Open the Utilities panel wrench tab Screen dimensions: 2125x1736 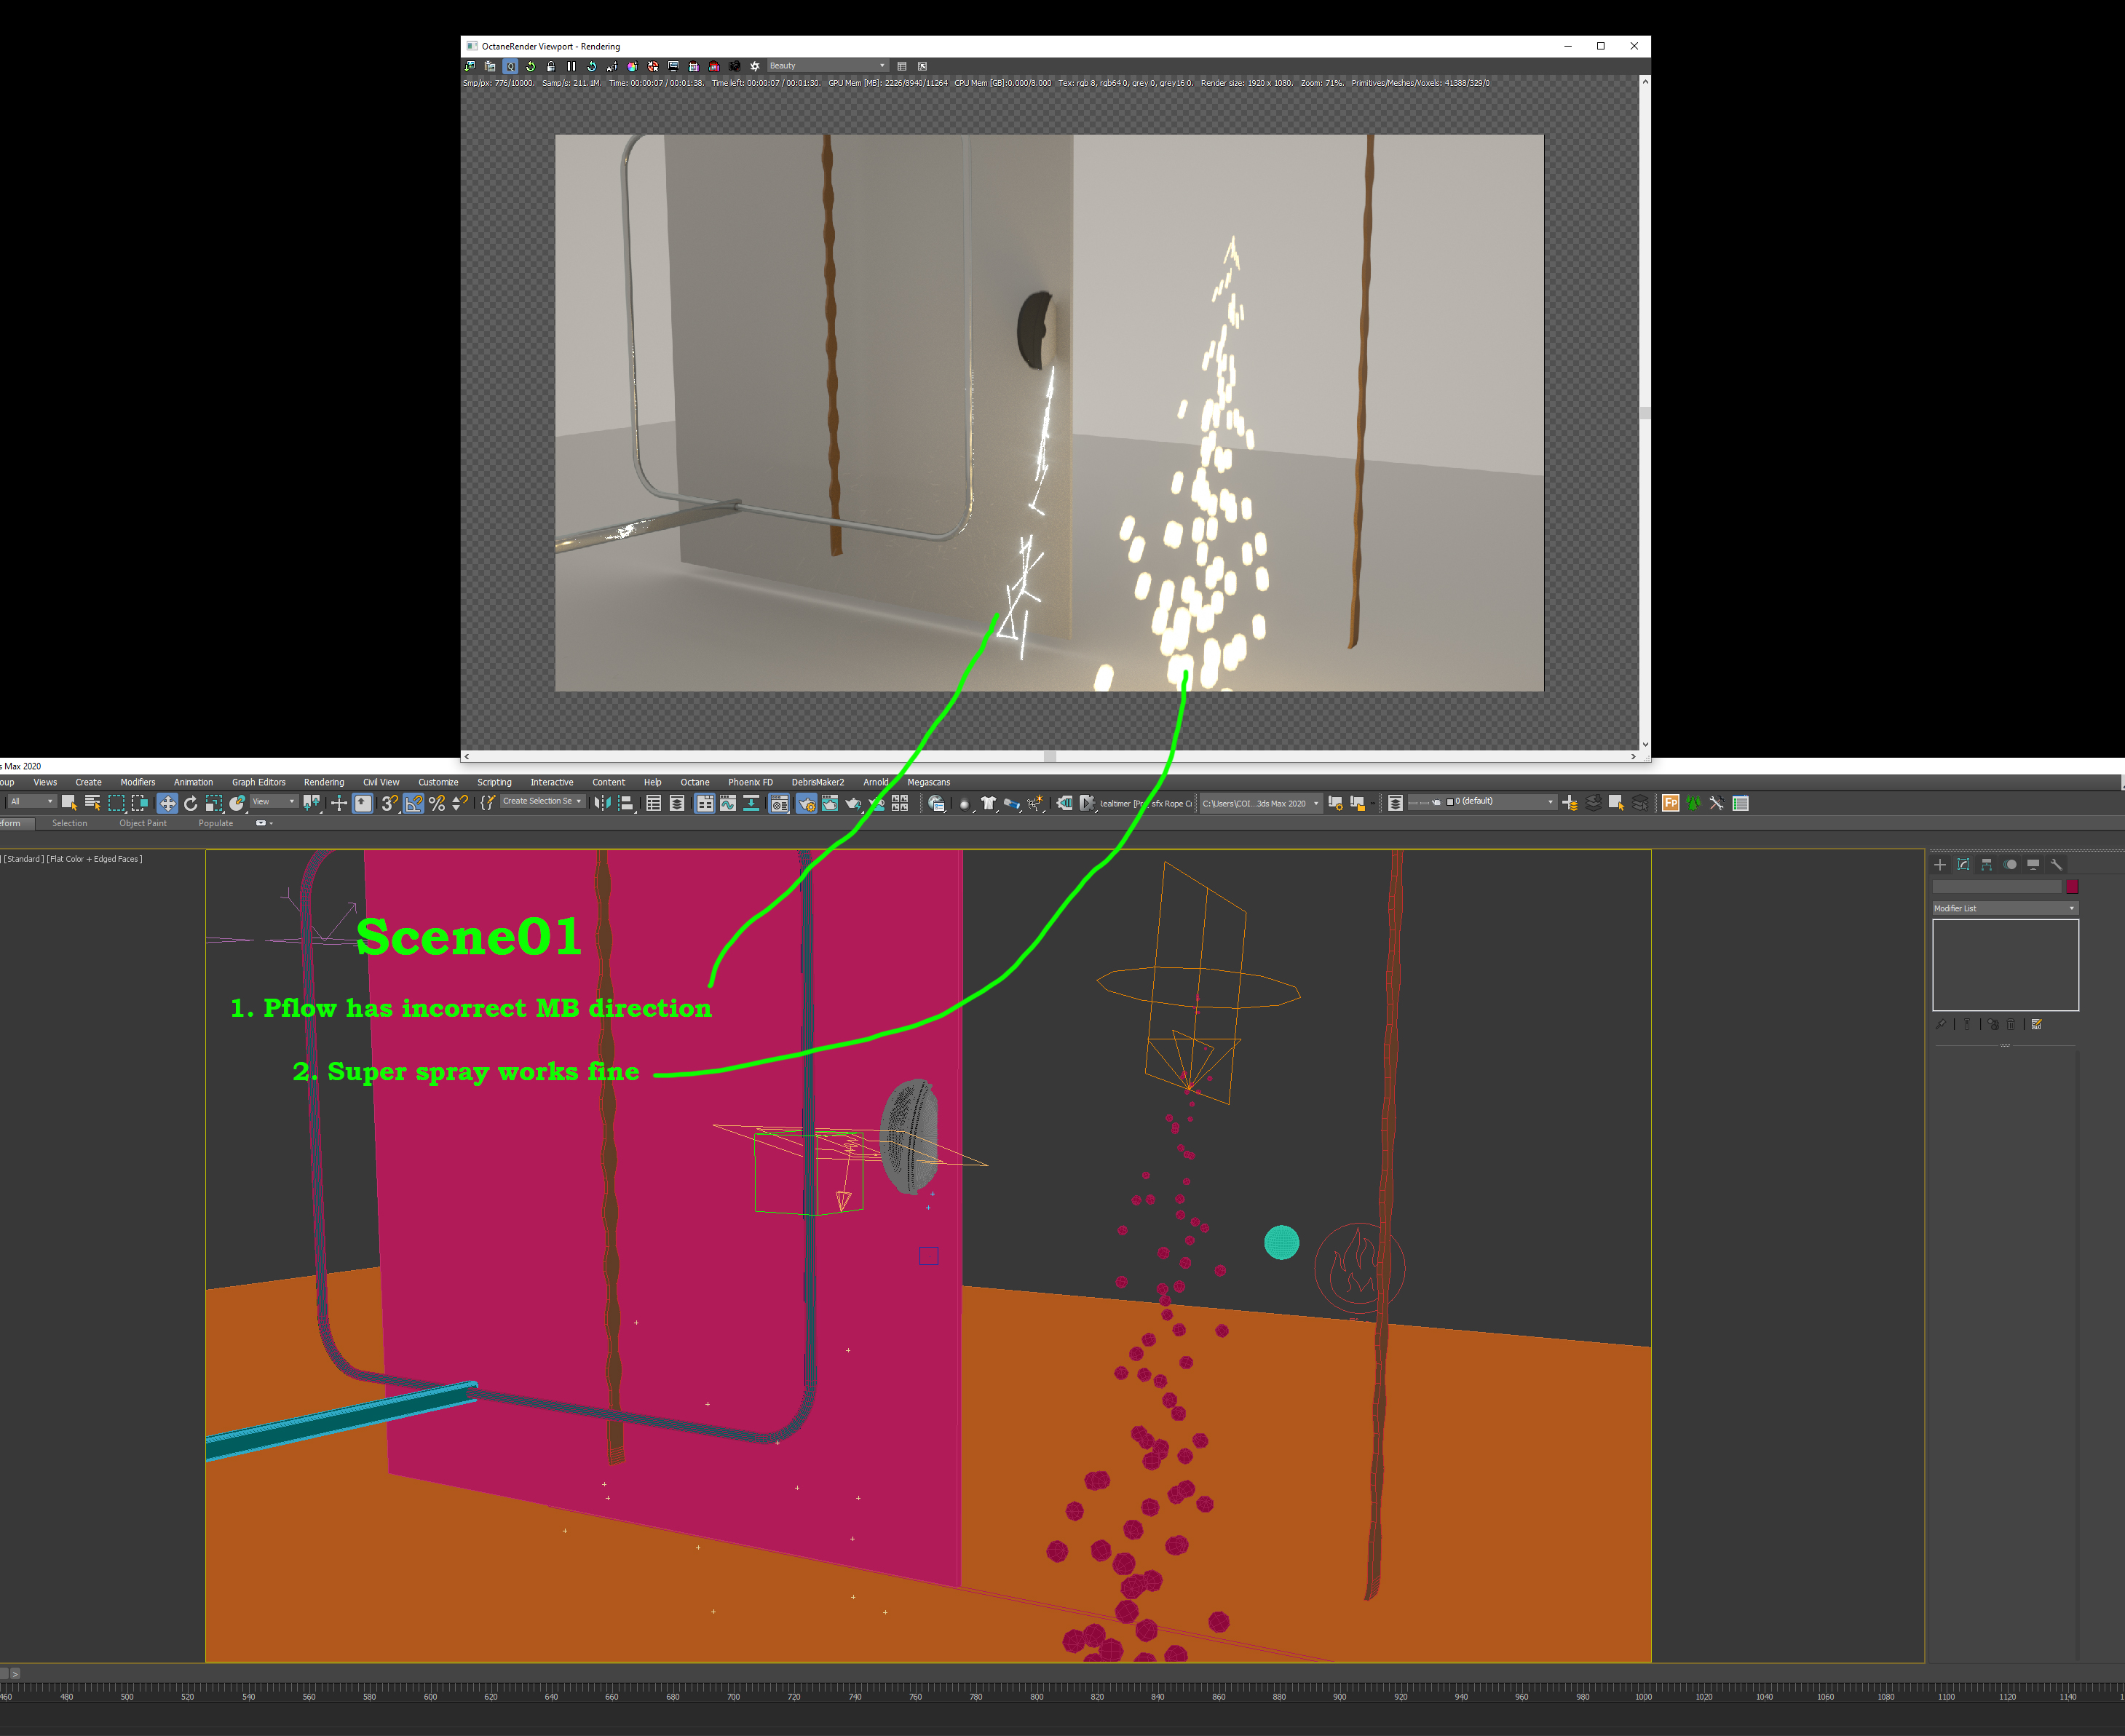(2056, 864)
